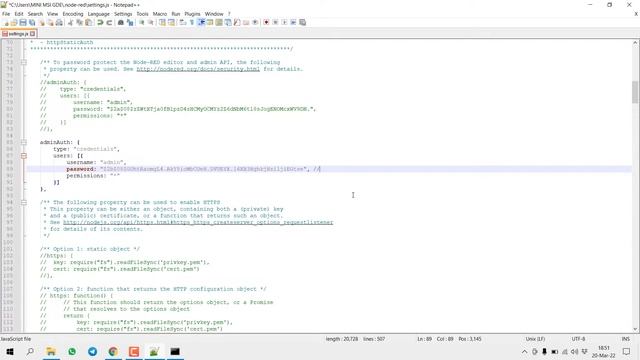The image size is (640, 360).
Task: Toggle Show All Characters icon
Action: click(192, 22)
